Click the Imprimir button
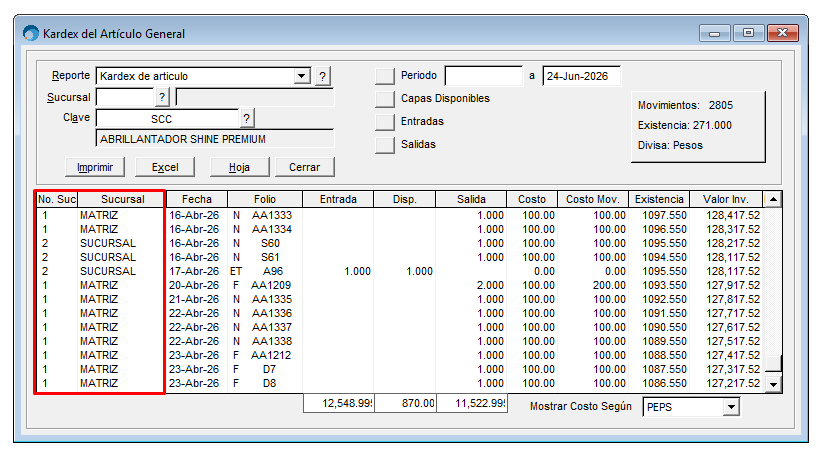 tap(95, 168)
